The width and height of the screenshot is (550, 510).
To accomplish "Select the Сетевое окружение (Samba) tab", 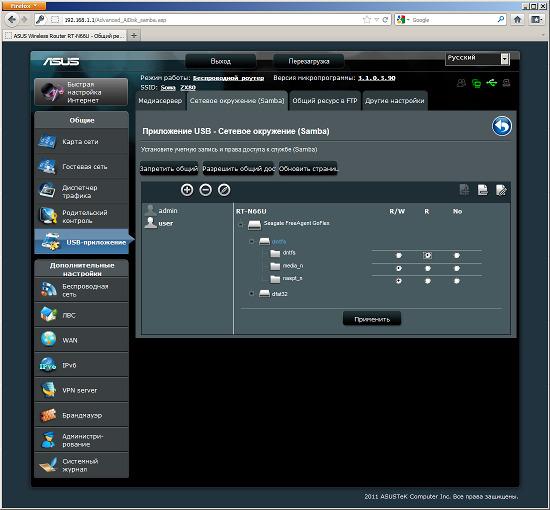I will [x=237, y=101].
